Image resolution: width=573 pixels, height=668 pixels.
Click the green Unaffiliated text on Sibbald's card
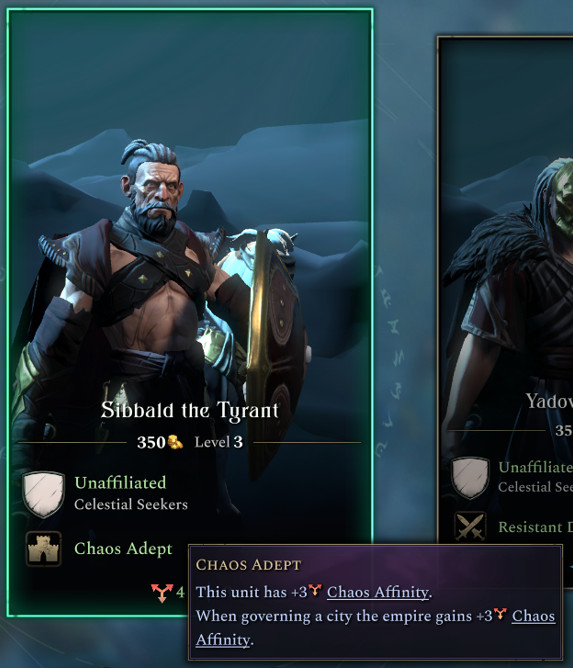coord(120,483)
